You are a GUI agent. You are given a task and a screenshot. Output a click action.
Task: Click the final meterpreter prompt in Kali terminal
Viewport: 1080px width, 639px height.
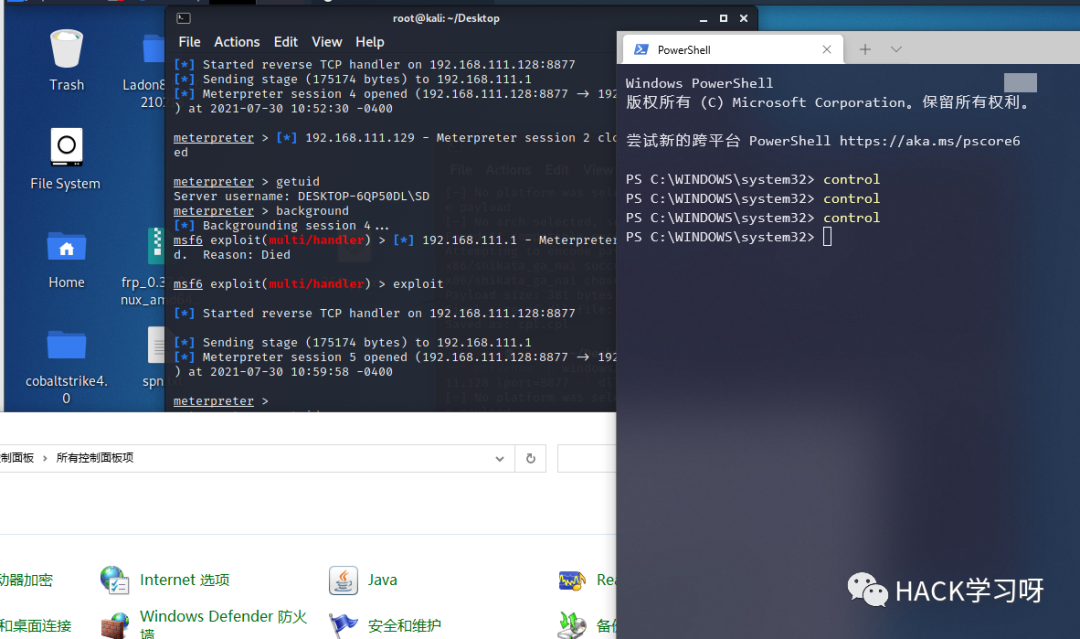[x=221, y=401]
